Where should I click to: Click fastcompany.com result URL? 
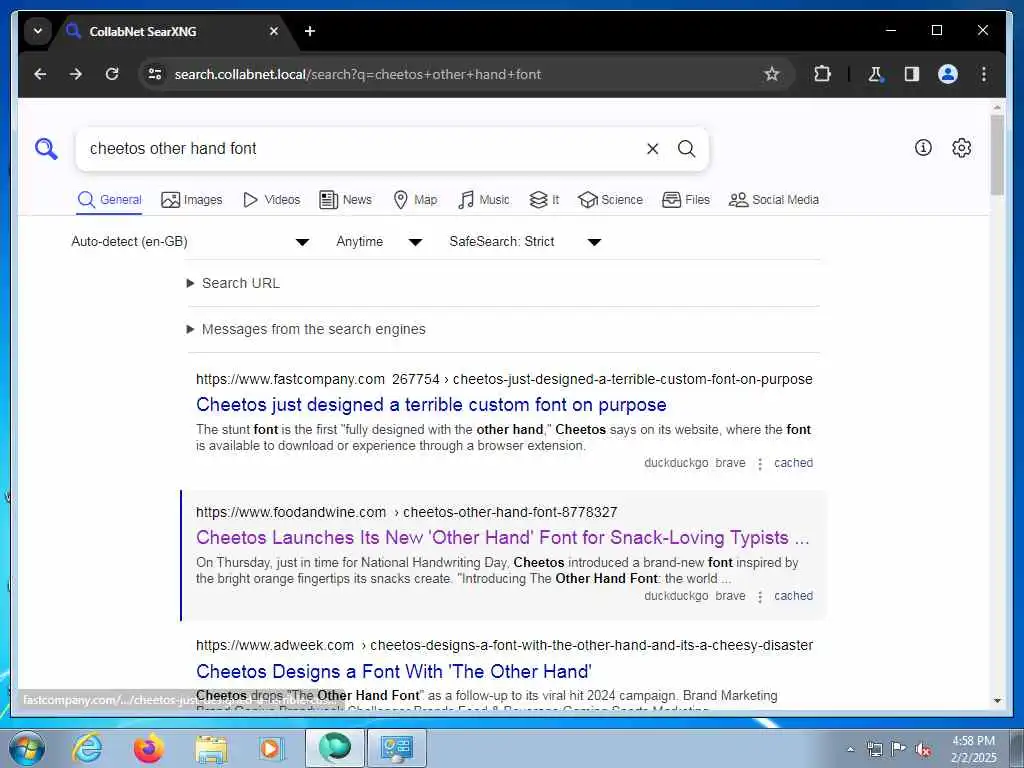click(x=504, y=379)
